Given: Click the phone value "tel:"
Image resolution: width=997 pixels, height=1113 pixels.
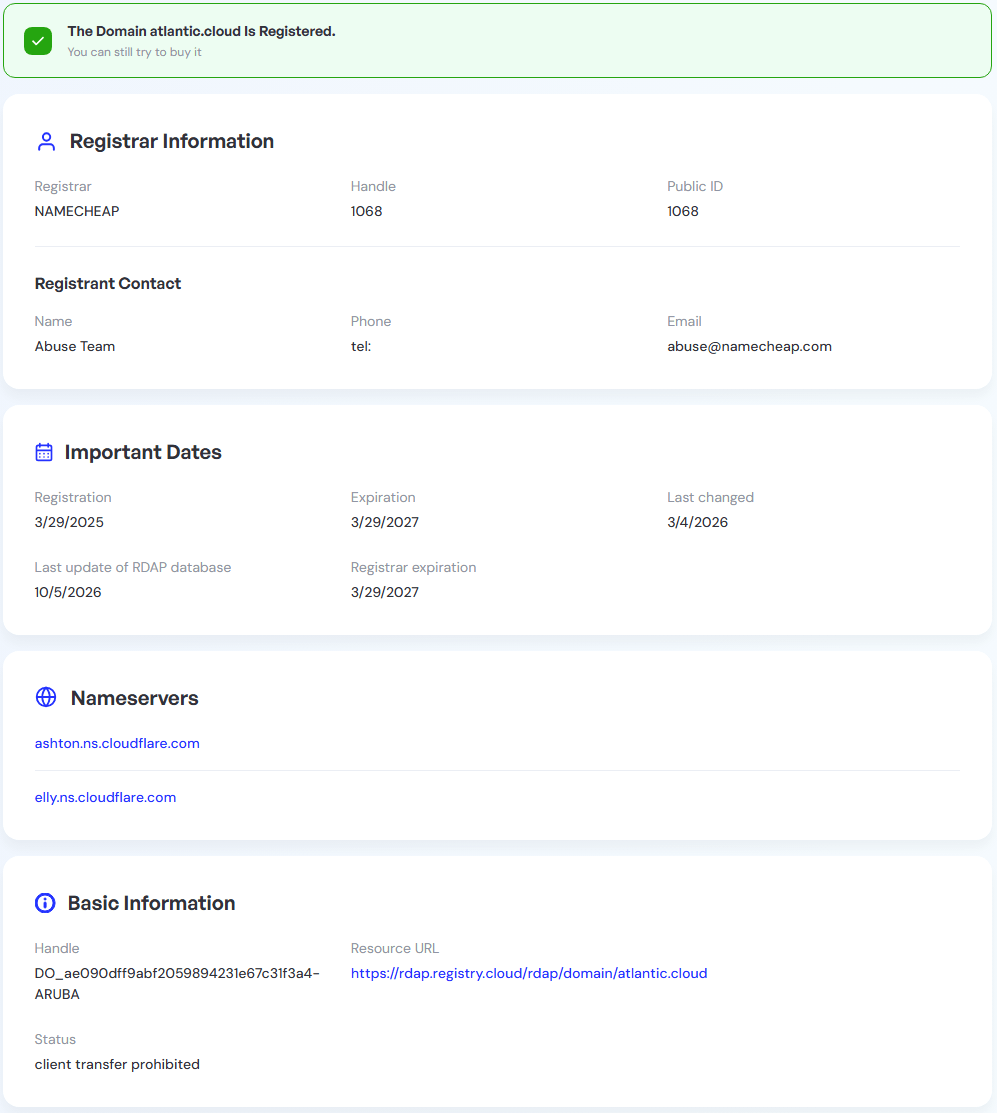Looking at the screenshot, I should tap(360, 346).
